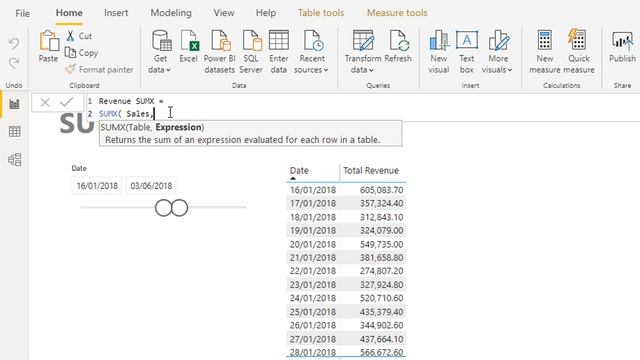Click the 20/01/2018 date cell
The image size is (640, 360).
pos(313,244)
